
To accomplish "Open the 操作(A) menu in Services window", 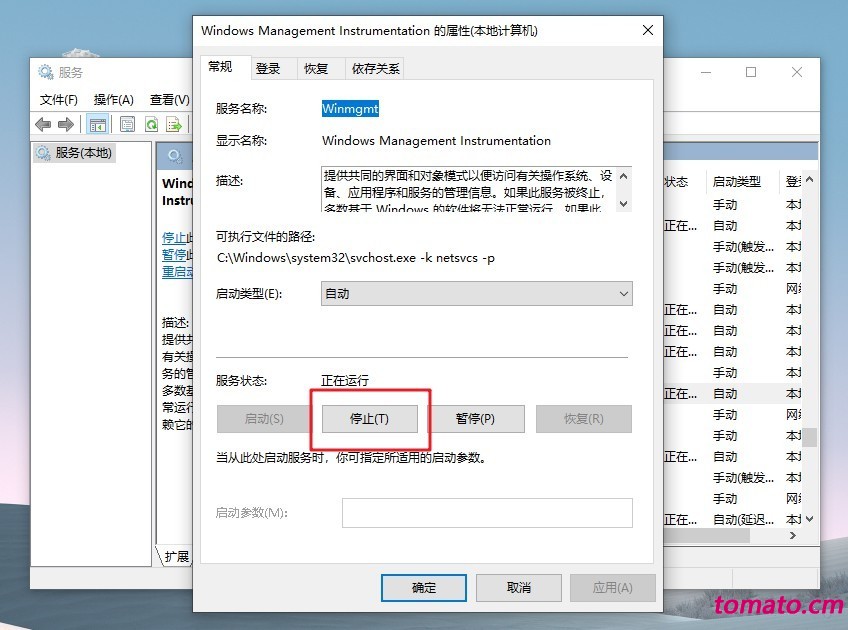I will click(x=114, y=100).
